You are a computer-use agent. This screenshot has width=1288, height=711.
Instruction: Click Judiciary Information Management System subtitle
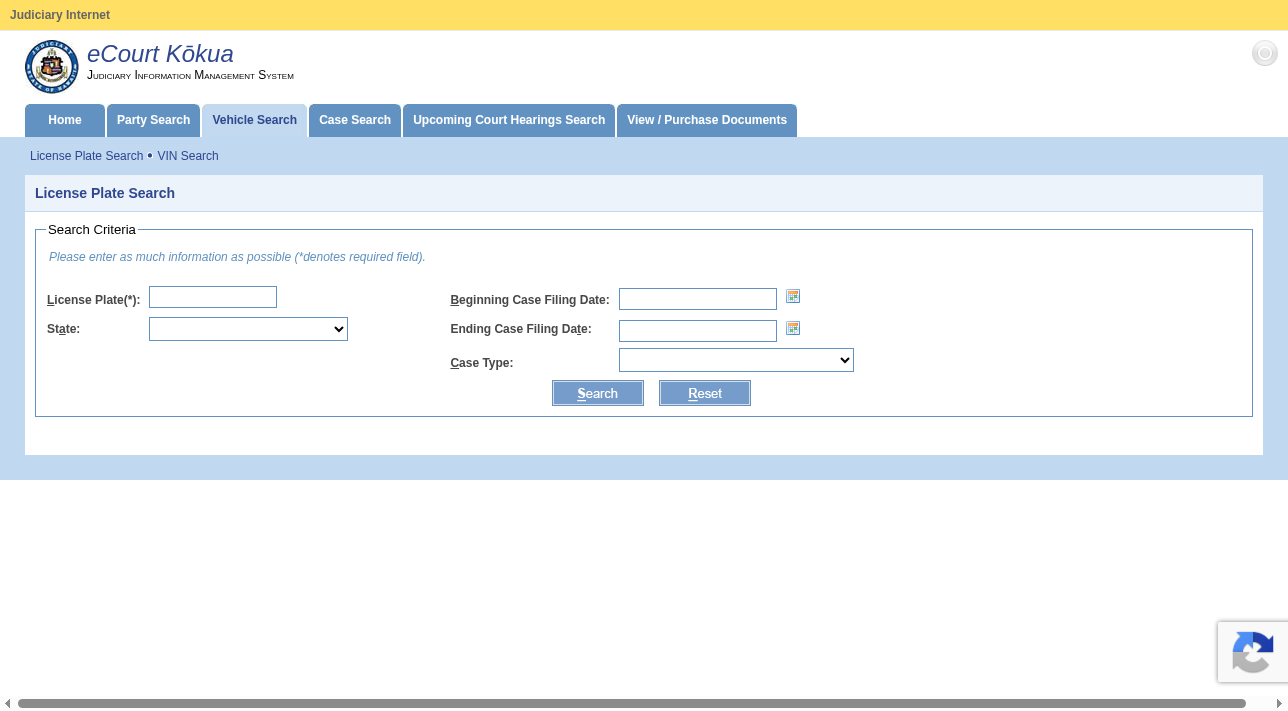(x=190, y=75)
